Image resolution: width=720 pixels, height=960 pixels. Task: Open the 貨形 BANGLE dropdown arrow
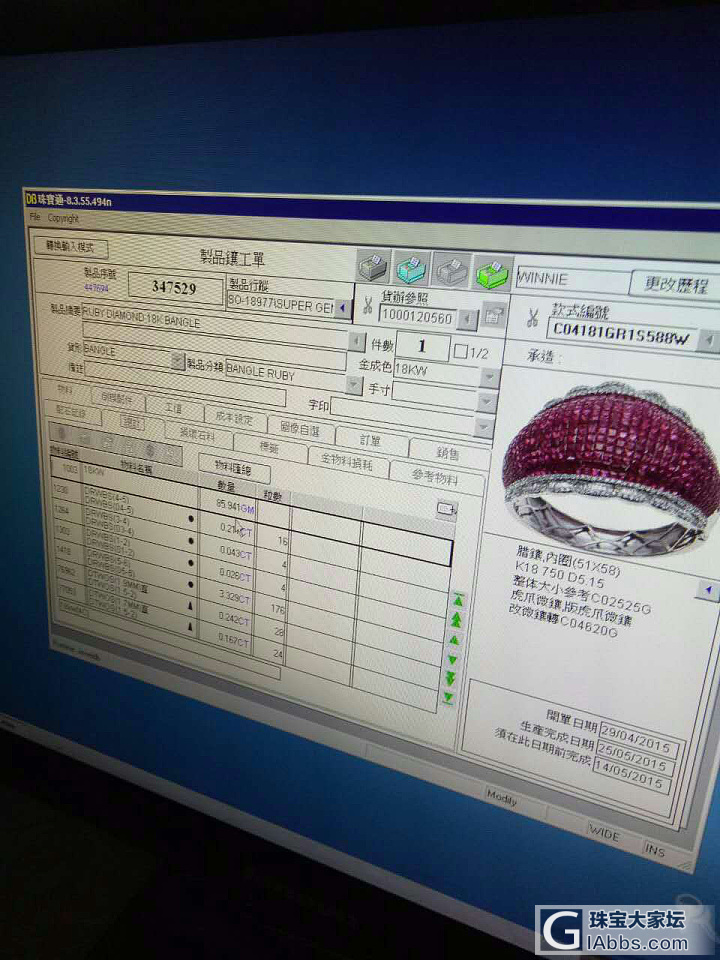(x=177, y=361)
